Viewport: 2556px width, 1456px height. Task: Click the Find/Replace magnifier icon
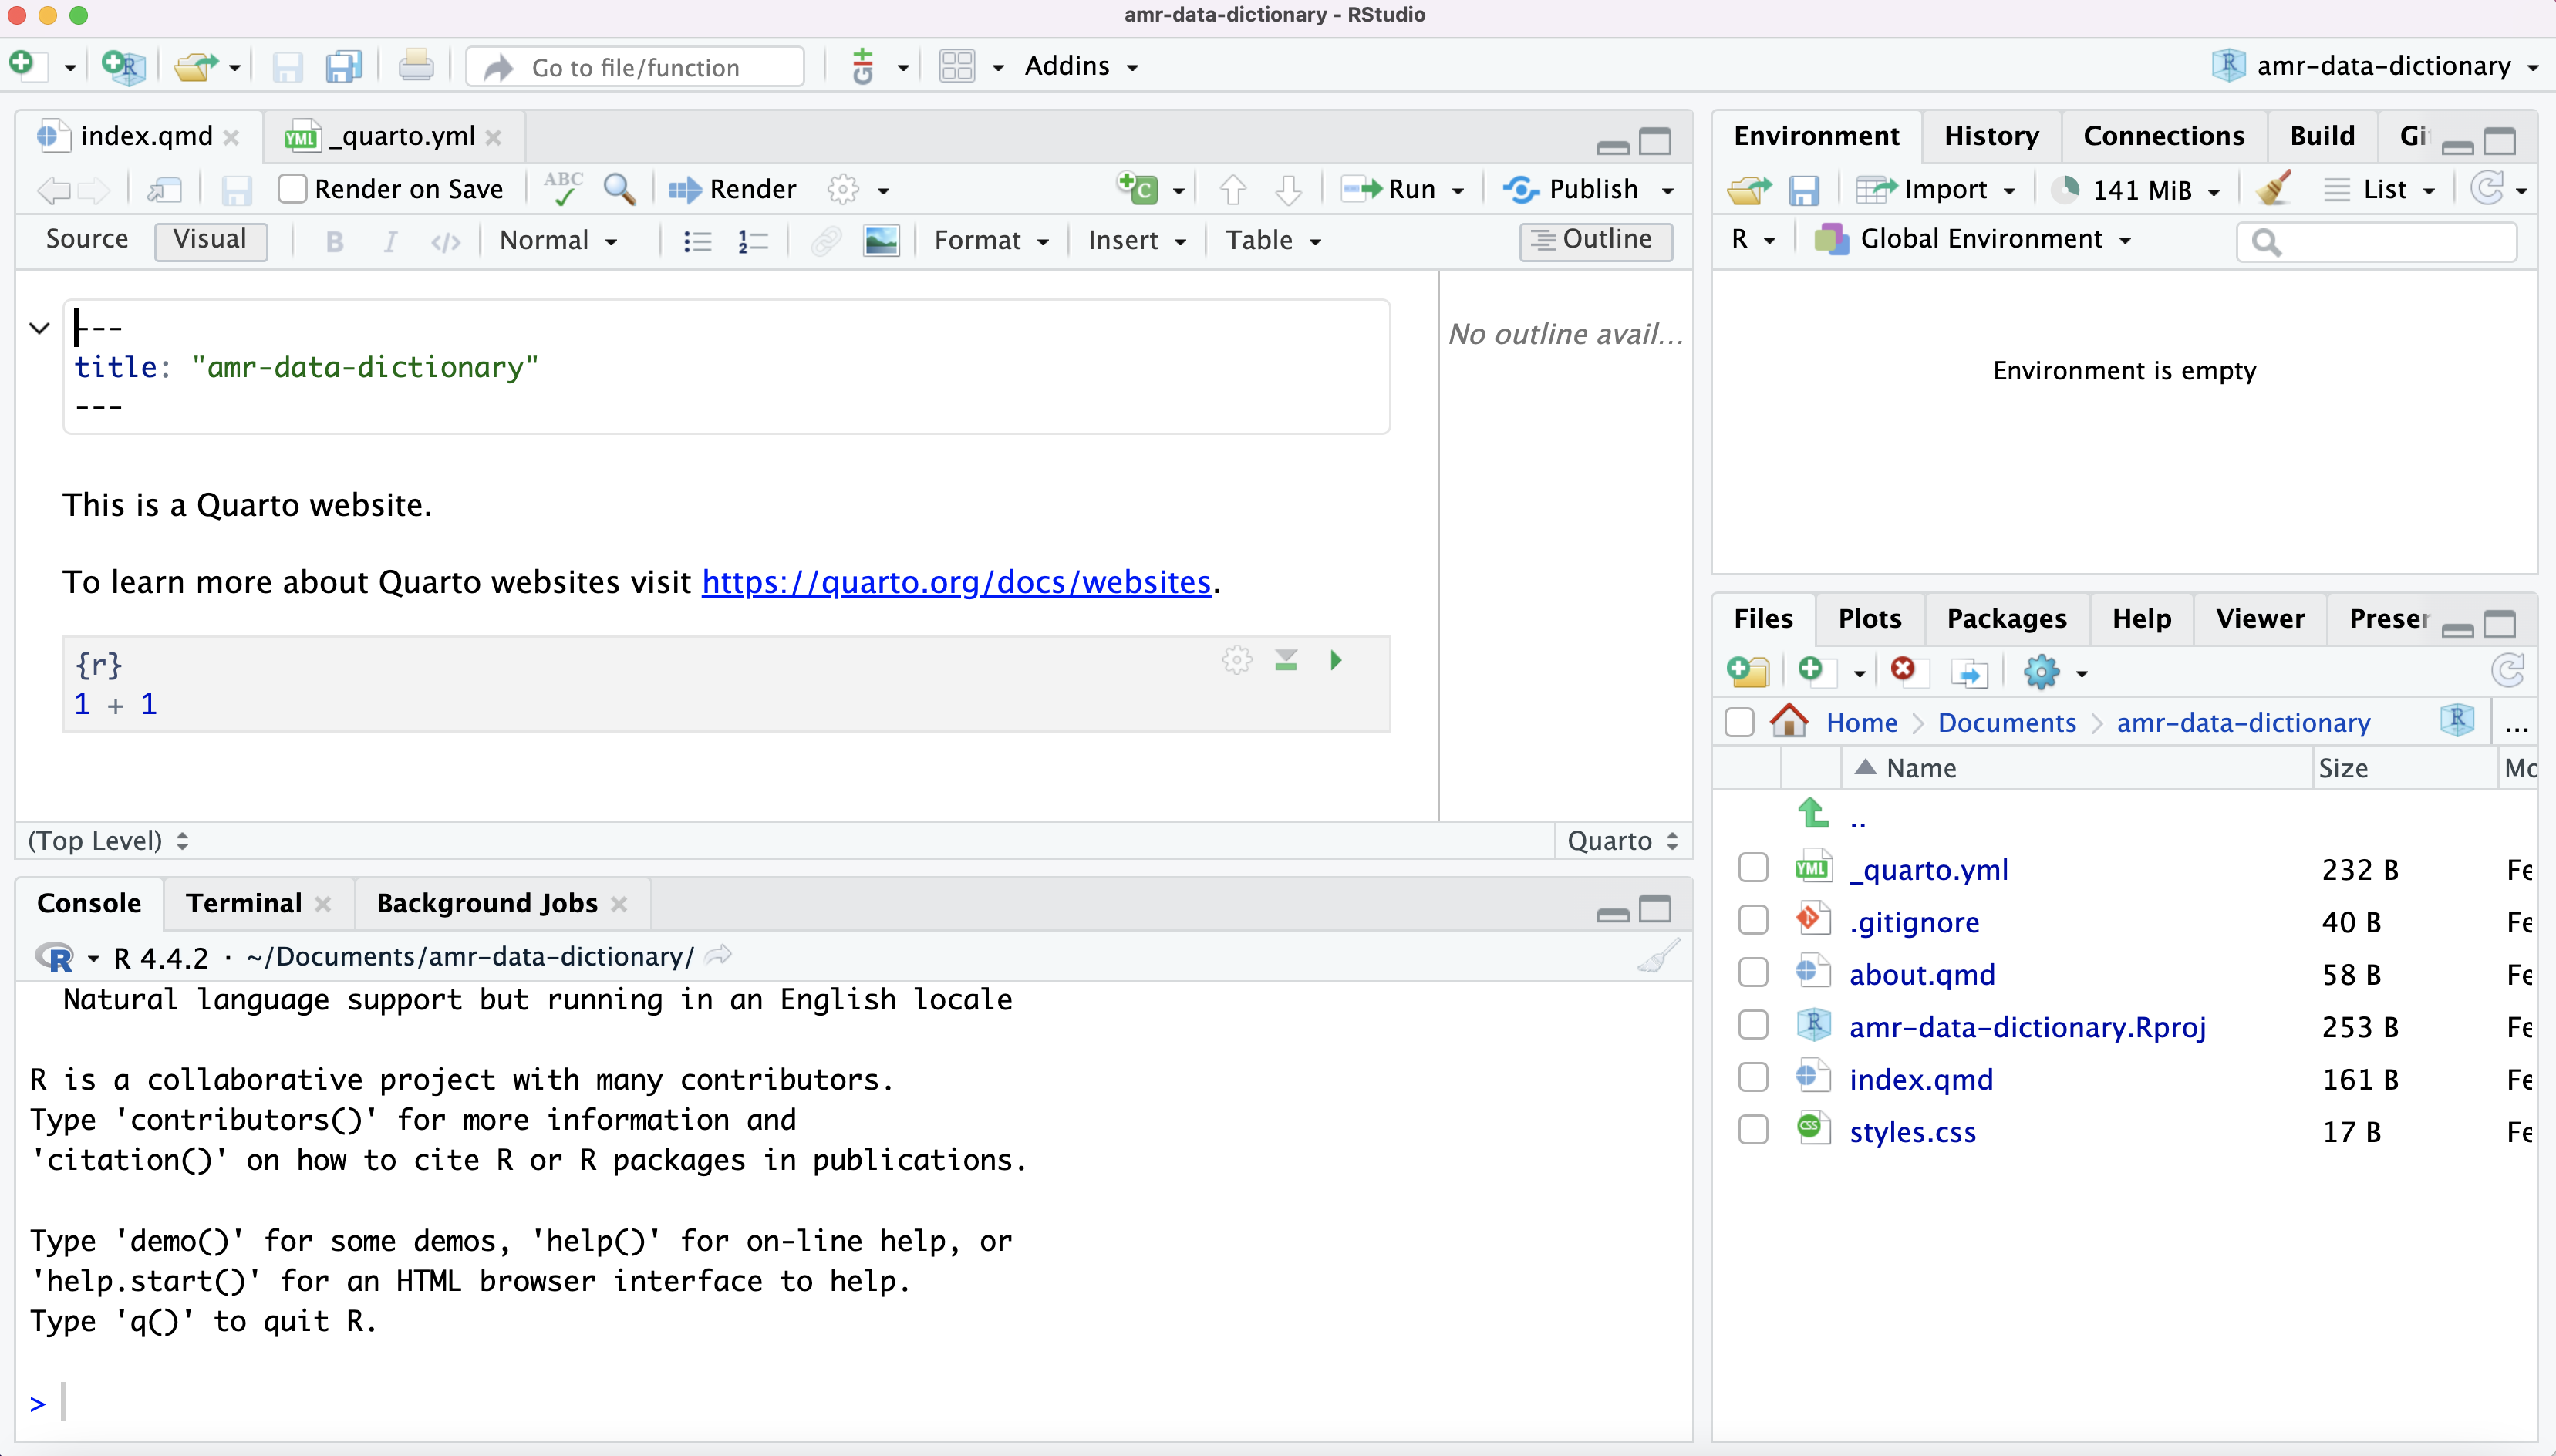pos(620,188)
